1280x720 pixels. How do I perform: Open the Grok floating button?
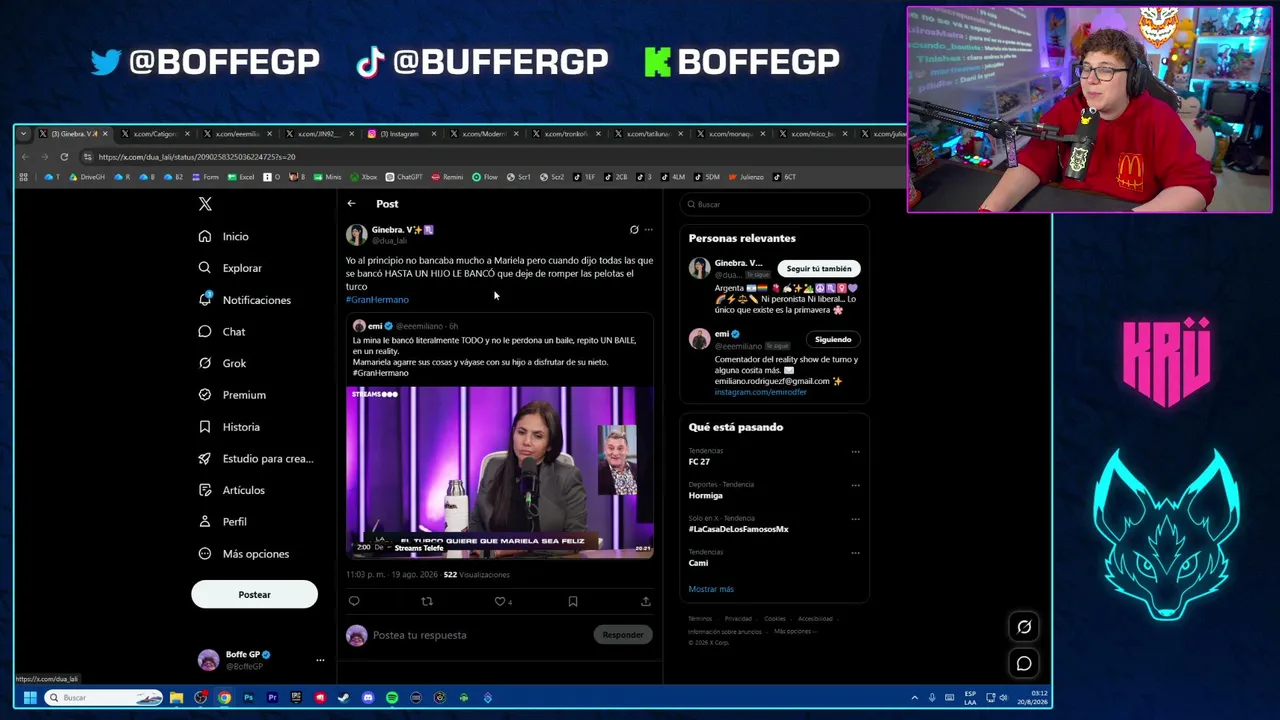pos(1024,627)
